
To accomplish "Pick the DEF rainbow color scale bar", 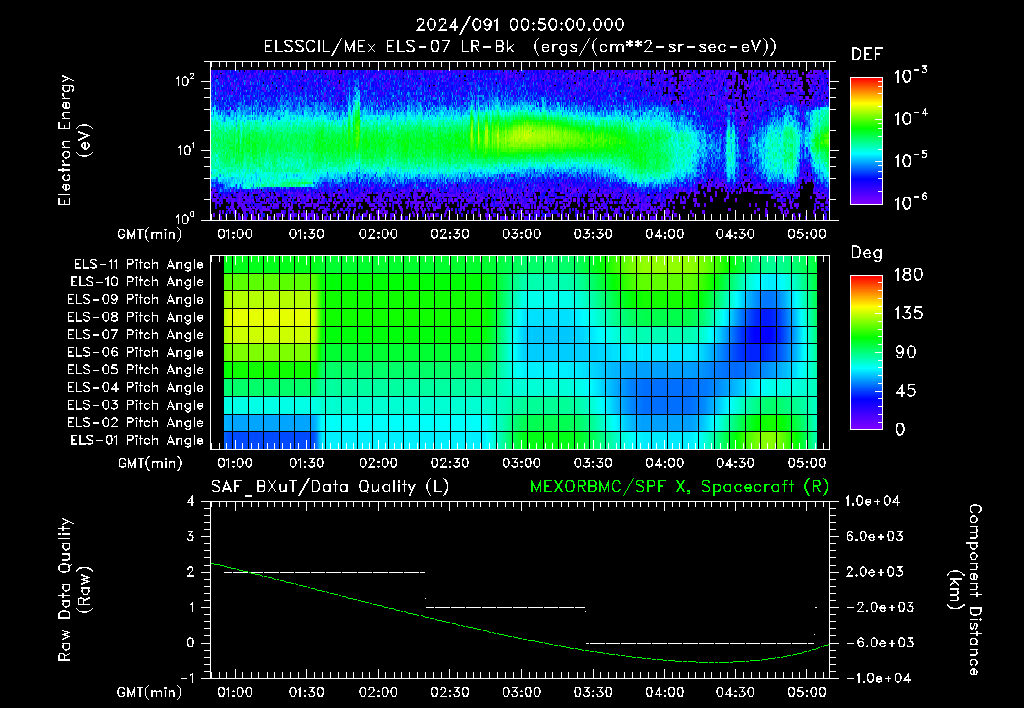I will 866,140.
